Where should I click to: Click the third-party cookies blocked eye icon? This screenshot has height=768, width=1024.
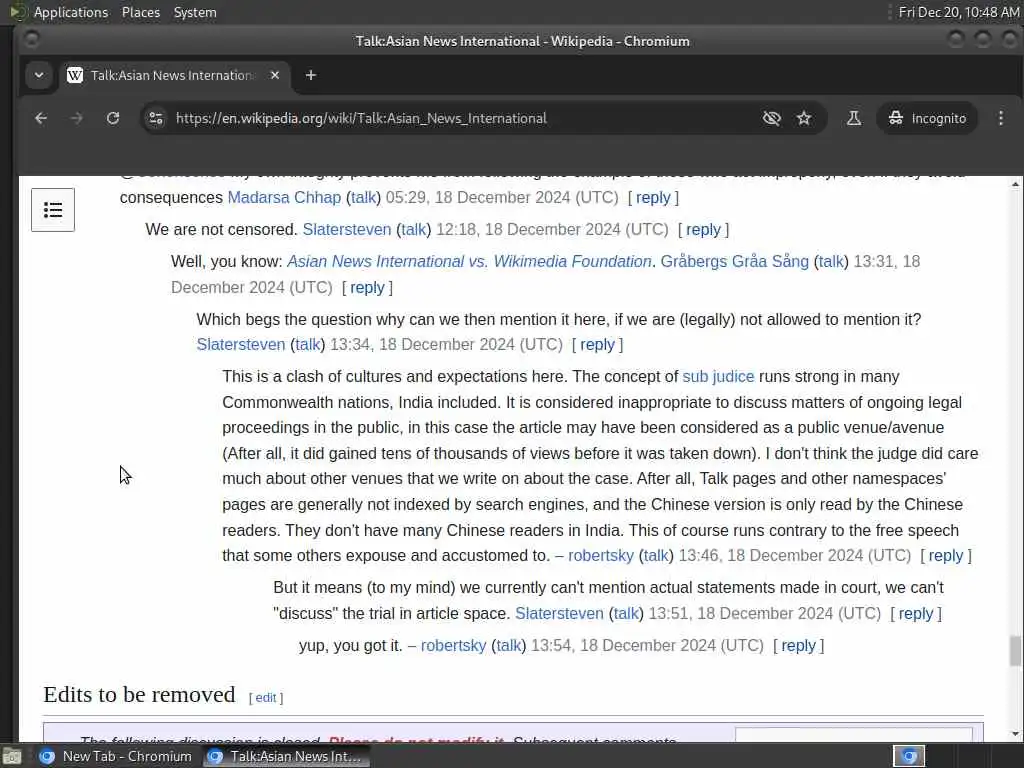click(x=771, y=118)
